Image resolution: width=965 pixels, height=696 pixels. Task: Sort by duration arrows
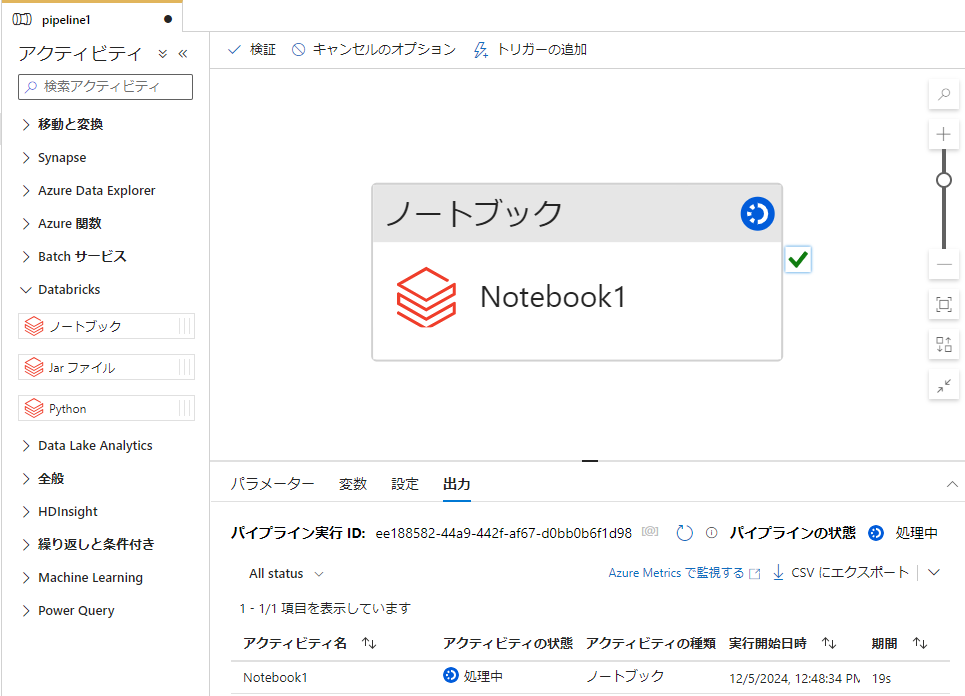[920, 643]
